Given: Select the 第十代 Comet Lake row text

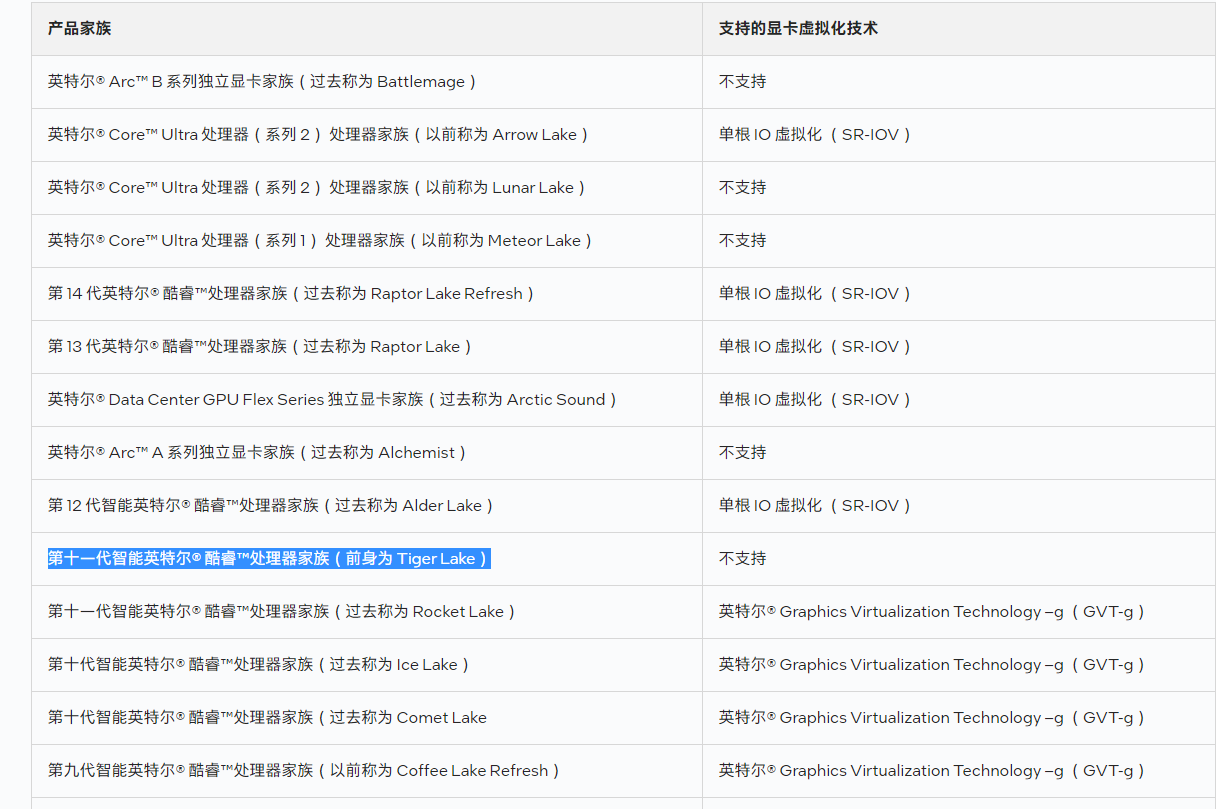Looking at the screenshot, I should tap(267, 718).
